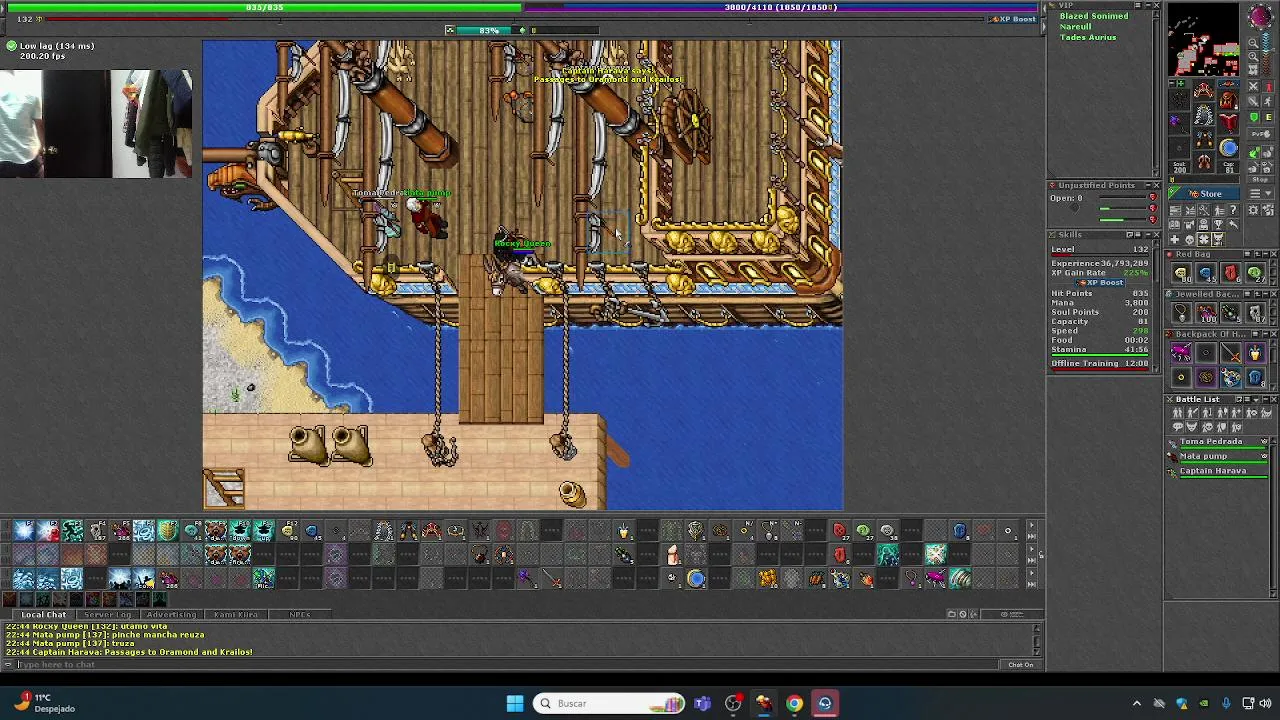
Task: Collapse the VIP panel
Action: pyautogui.click(x=1146, y=6)
